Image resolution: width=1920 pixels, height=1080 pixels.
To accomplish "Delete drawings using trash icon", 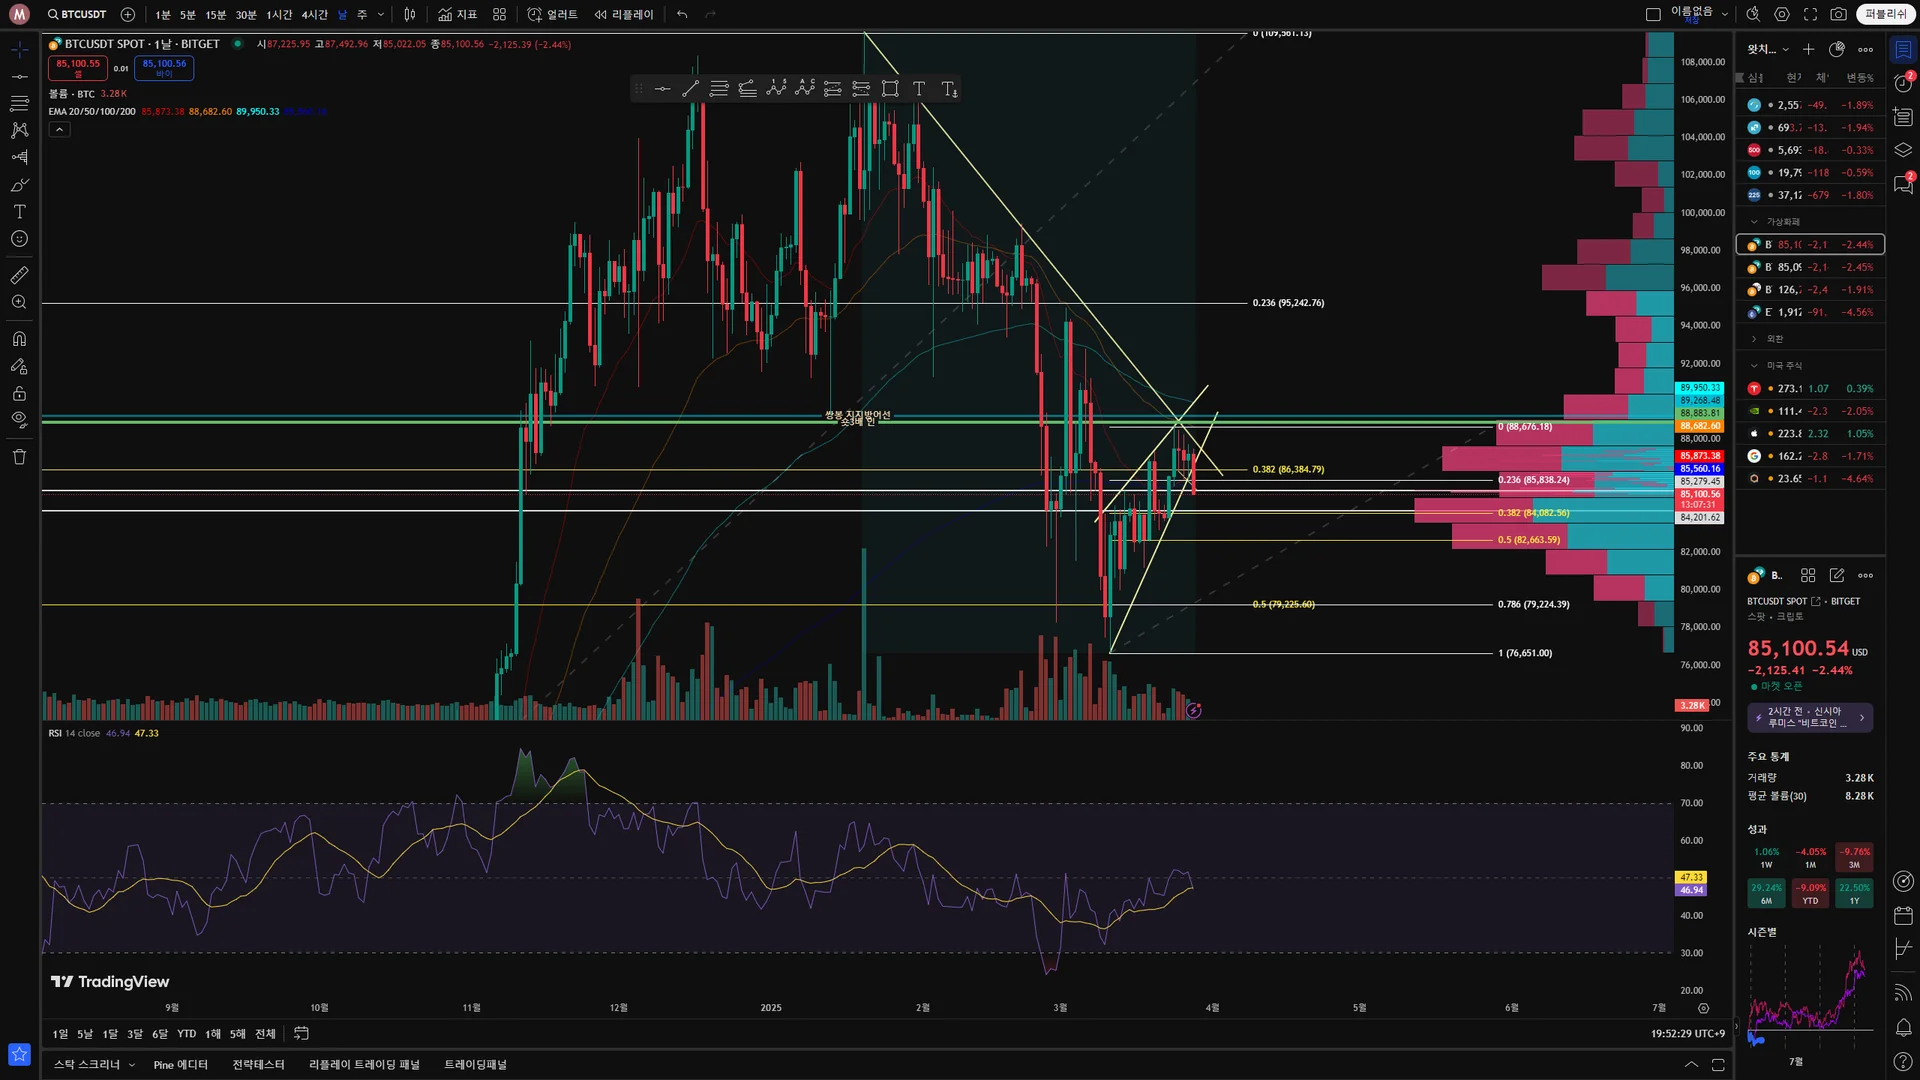I will click(x=19, y=457).
